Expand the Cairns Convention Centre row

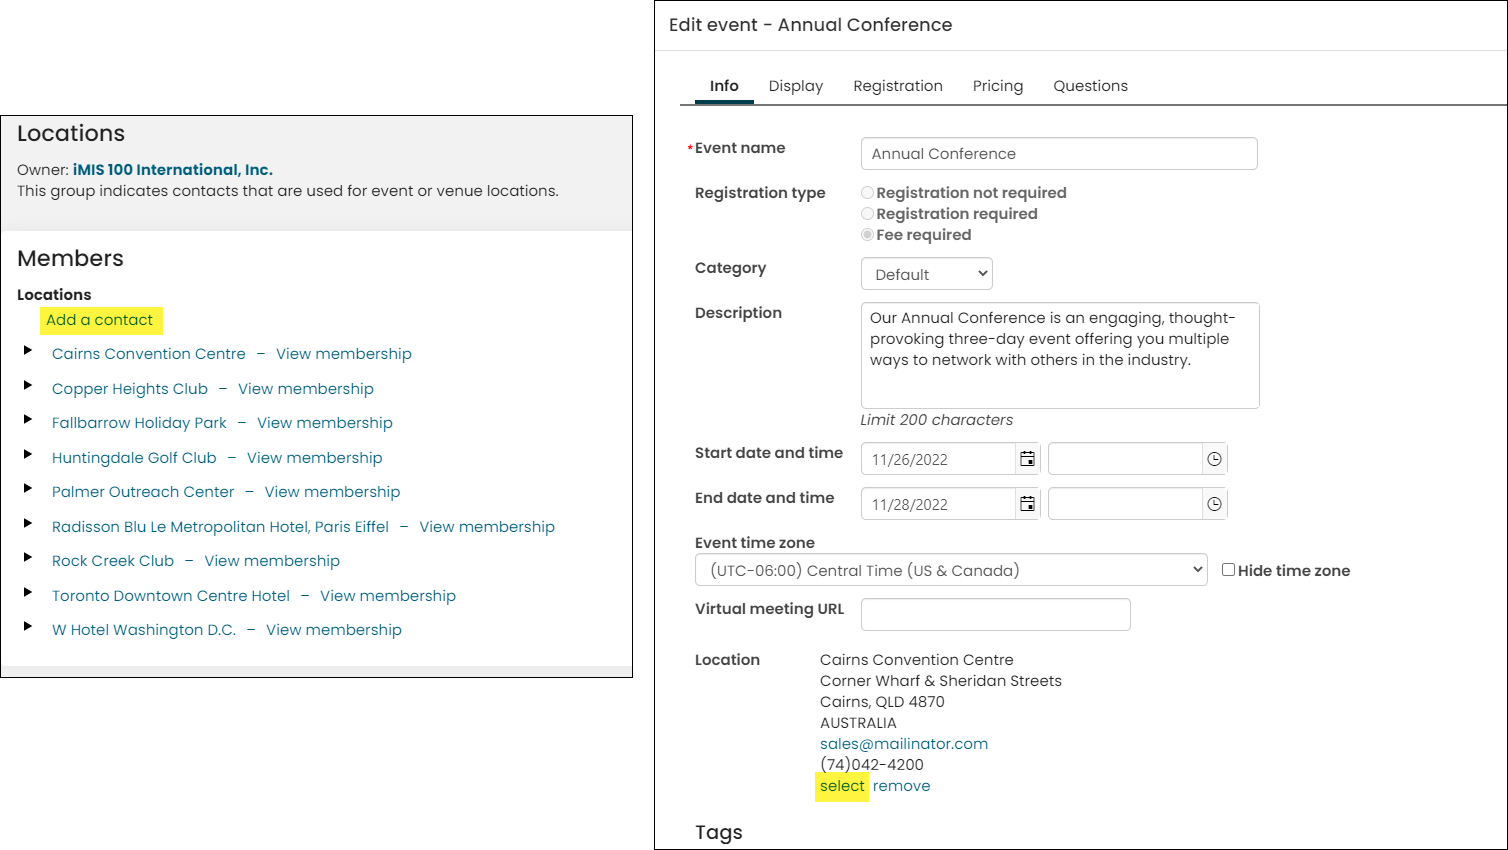[x=28, y=350]
